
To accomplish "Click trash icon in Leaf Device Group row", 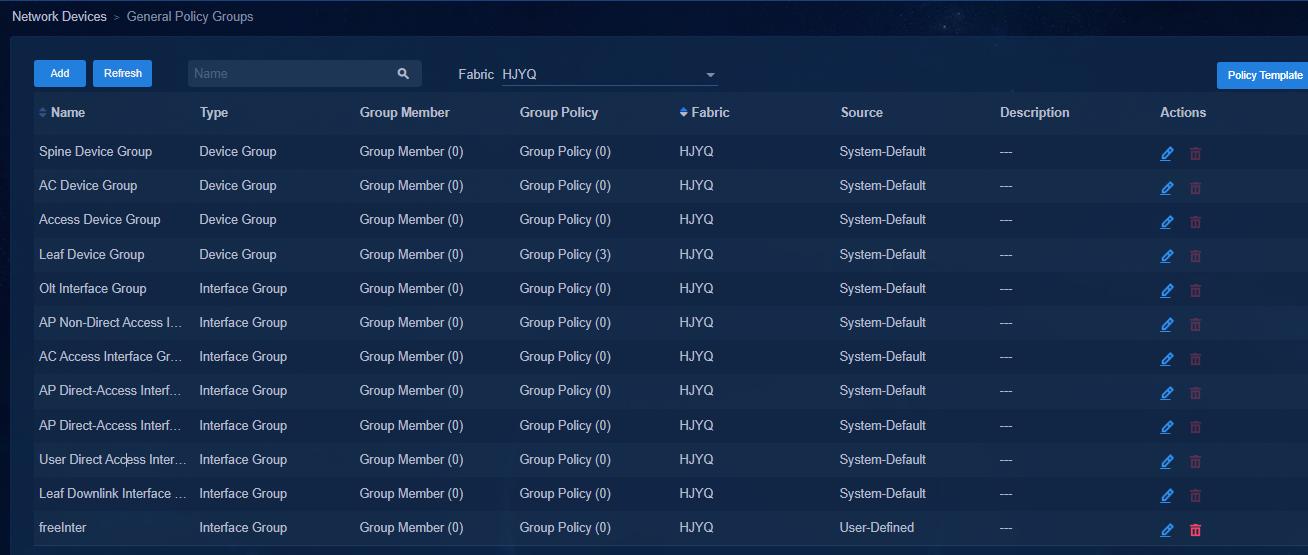I will coord(1195,256).
